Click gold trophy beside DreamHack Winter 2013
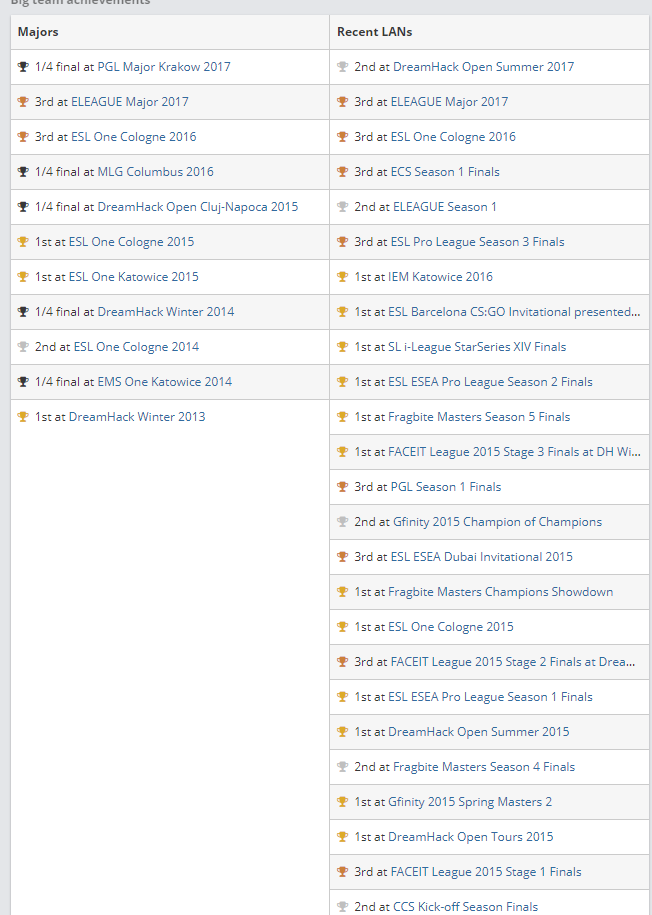The image size is (652, 915). click(23, 417)
